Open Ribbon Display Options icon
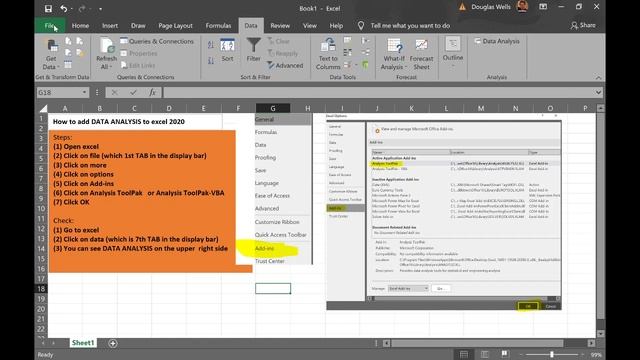Image resolution: width=640 pixels, height=360 pixels. coord(543,7)
